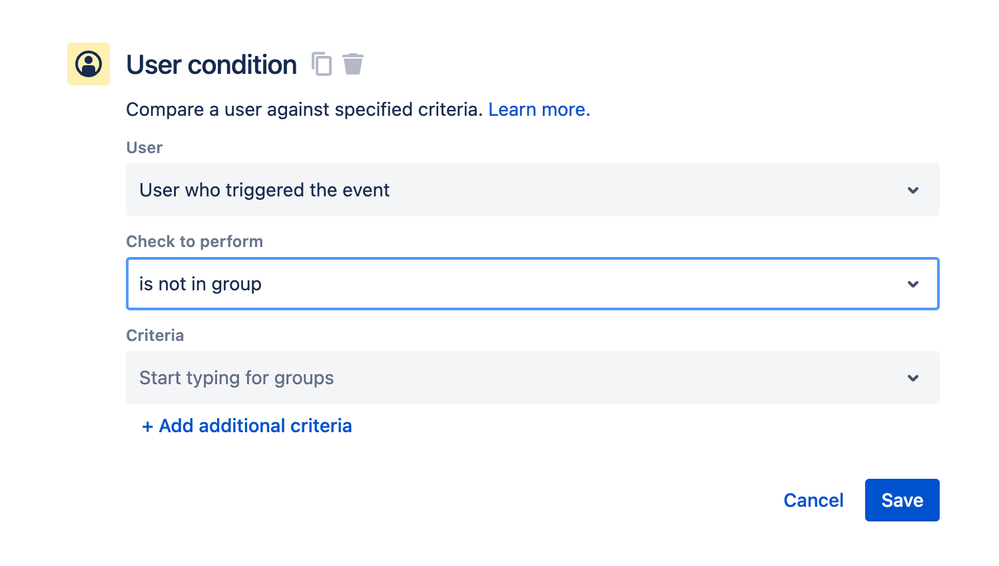This screenshot has width=999, height=566.
Task: Click the chevron in Check to perform field
Action: 912,284
